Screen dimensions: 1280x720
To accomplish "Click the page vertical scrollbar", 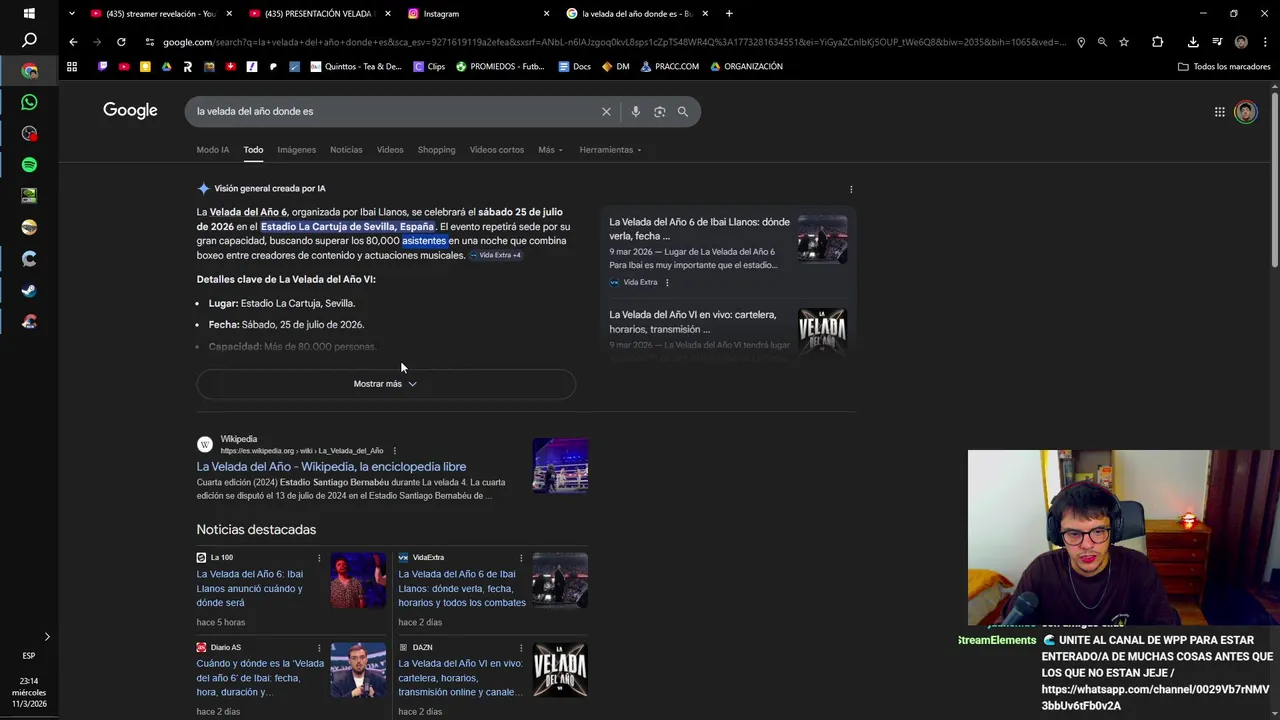I will 1274,180.
